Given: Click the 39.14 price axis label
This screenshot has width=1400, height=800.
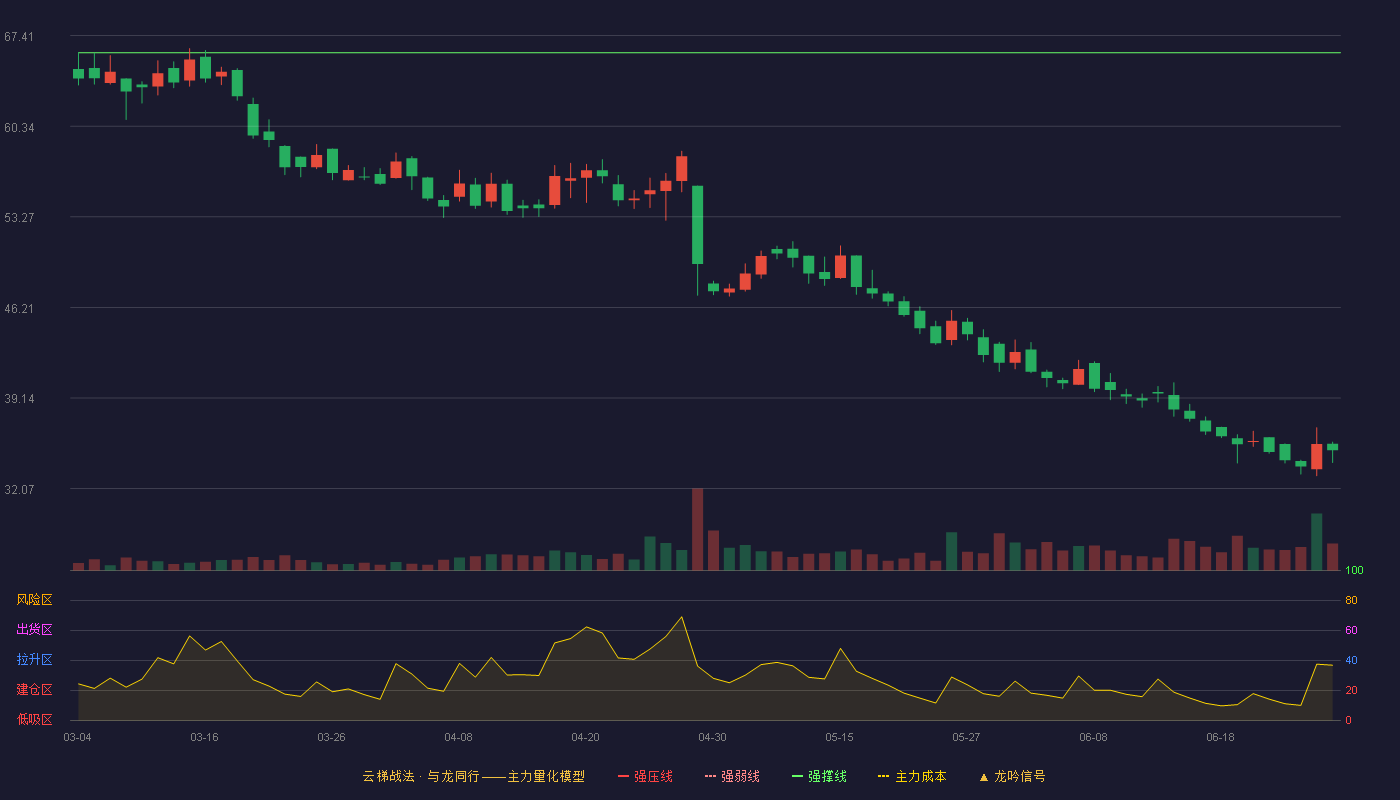Looking at the screenshot, I should click(19, 398).
